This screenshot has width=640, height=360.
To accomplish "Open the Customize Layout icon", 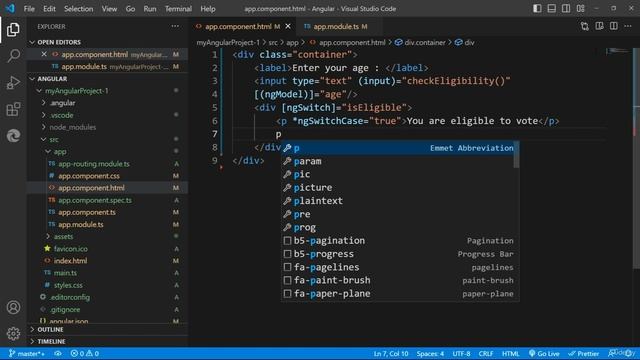I will 580,9.
